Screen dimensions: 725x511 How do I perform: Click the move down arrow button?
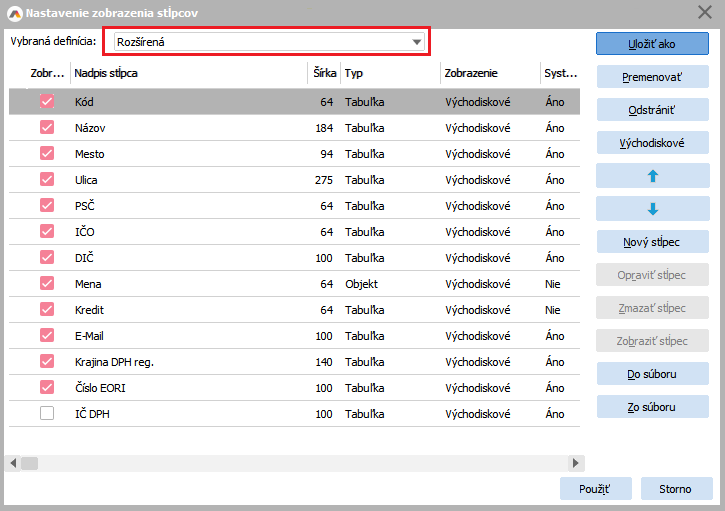tap(652, 208)
